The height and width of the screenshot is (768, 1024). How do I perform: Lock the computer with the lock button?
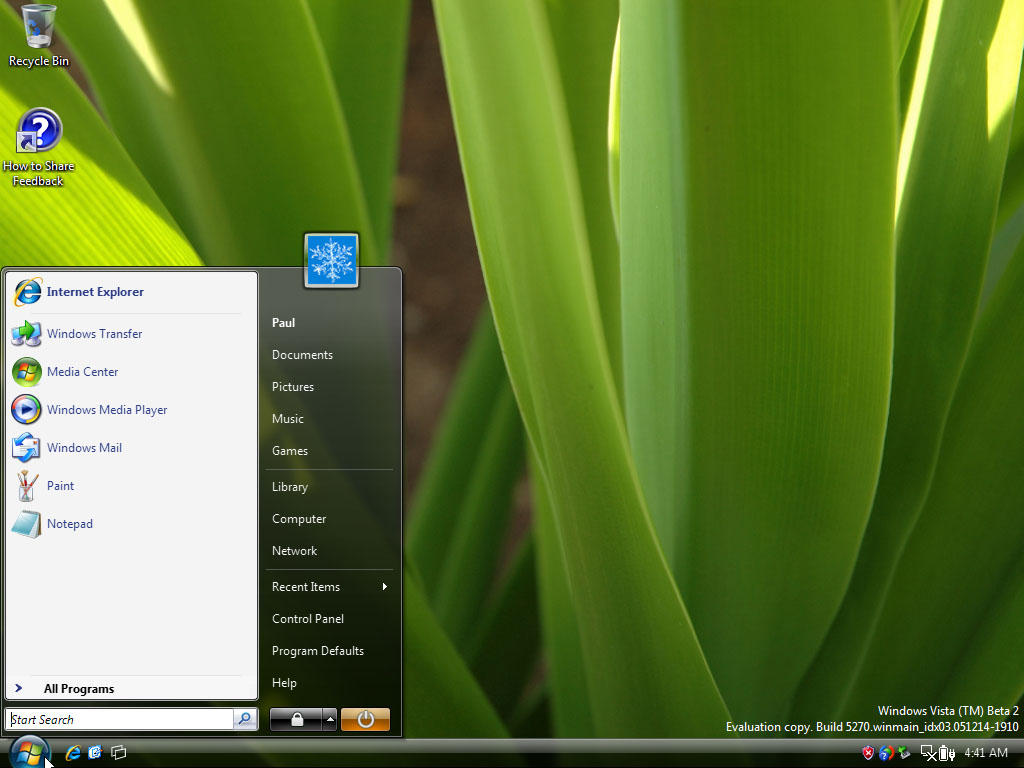[x=296, y=720]
